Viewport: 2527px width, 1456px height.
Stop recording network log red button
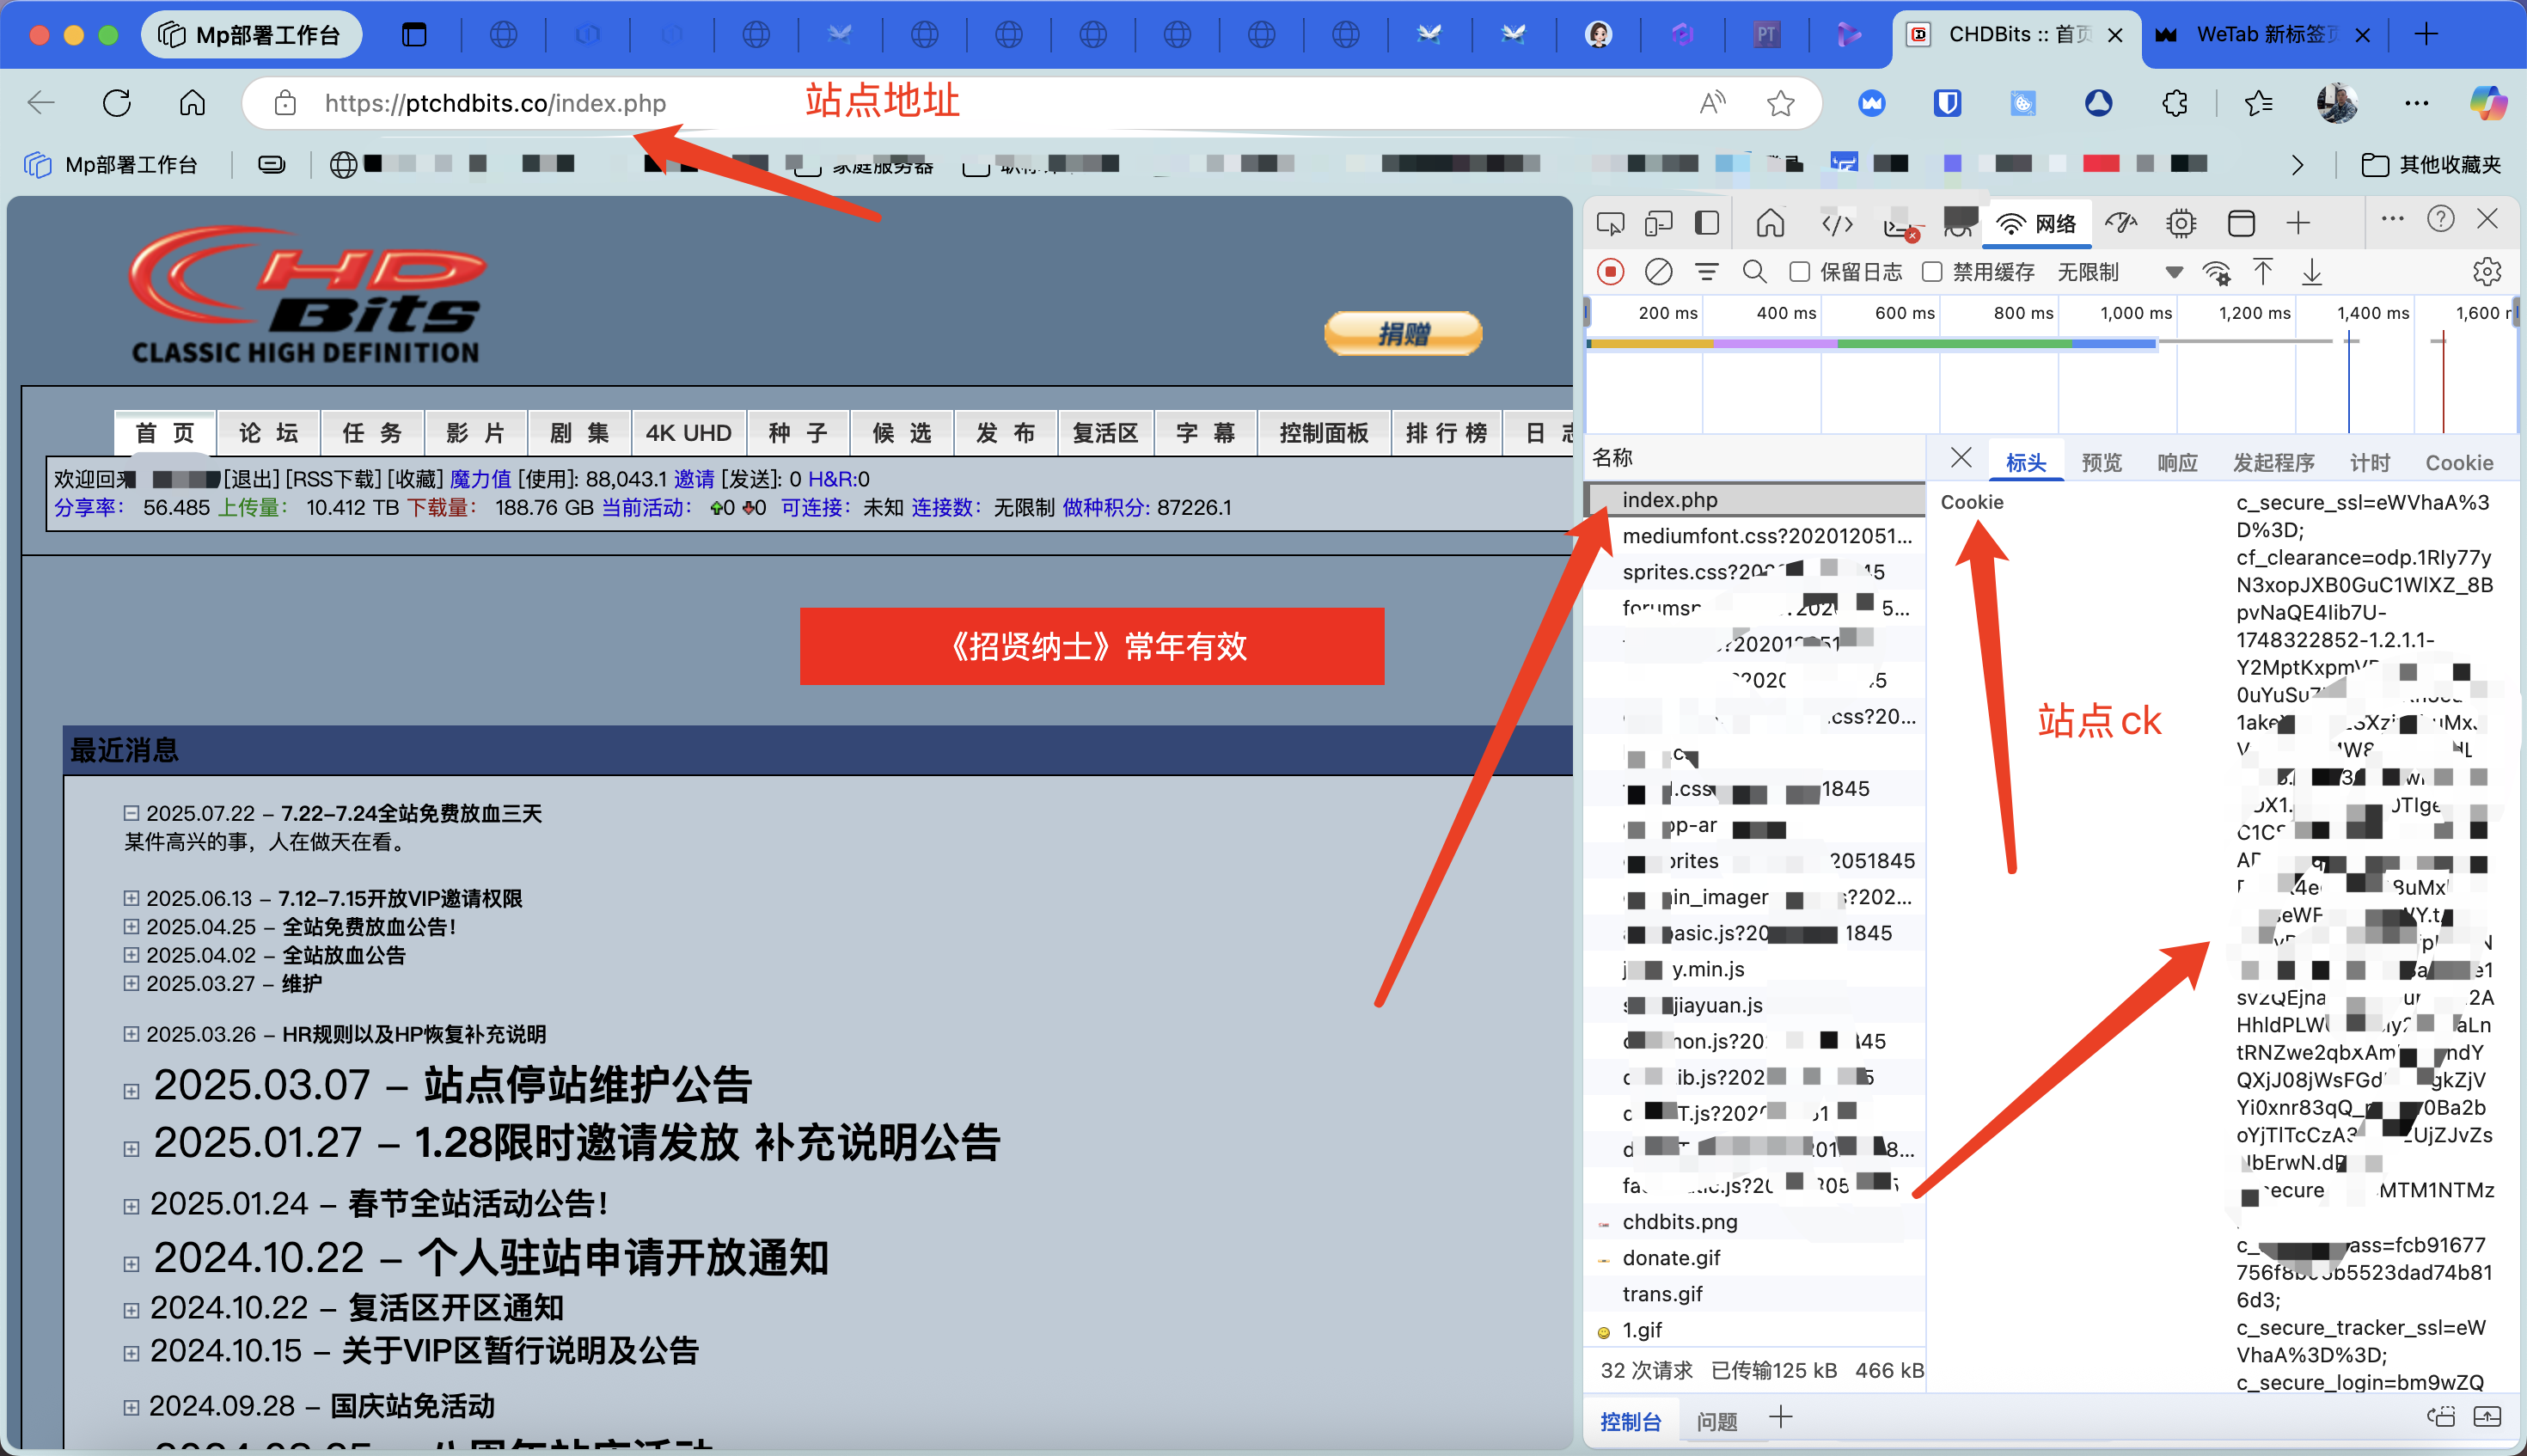1610,272
